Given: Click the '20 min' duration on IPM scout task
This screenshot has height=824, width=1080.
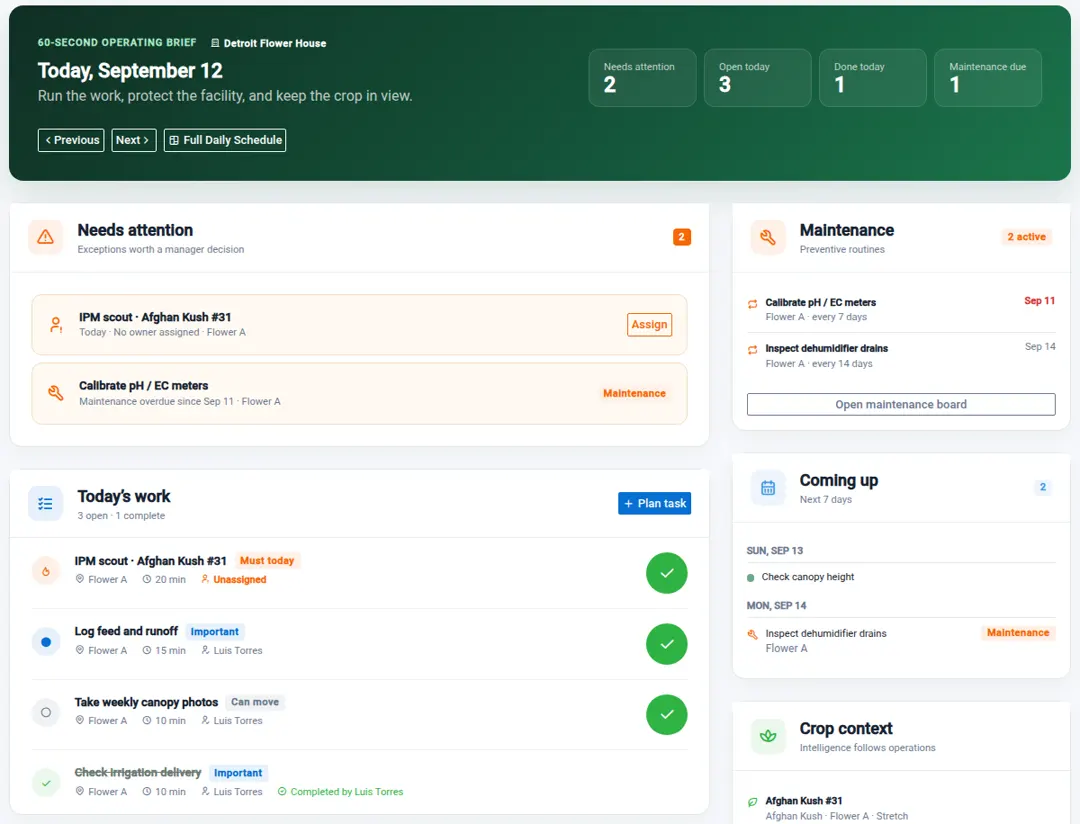Looking at the screenshot, I should pos(170,580).
